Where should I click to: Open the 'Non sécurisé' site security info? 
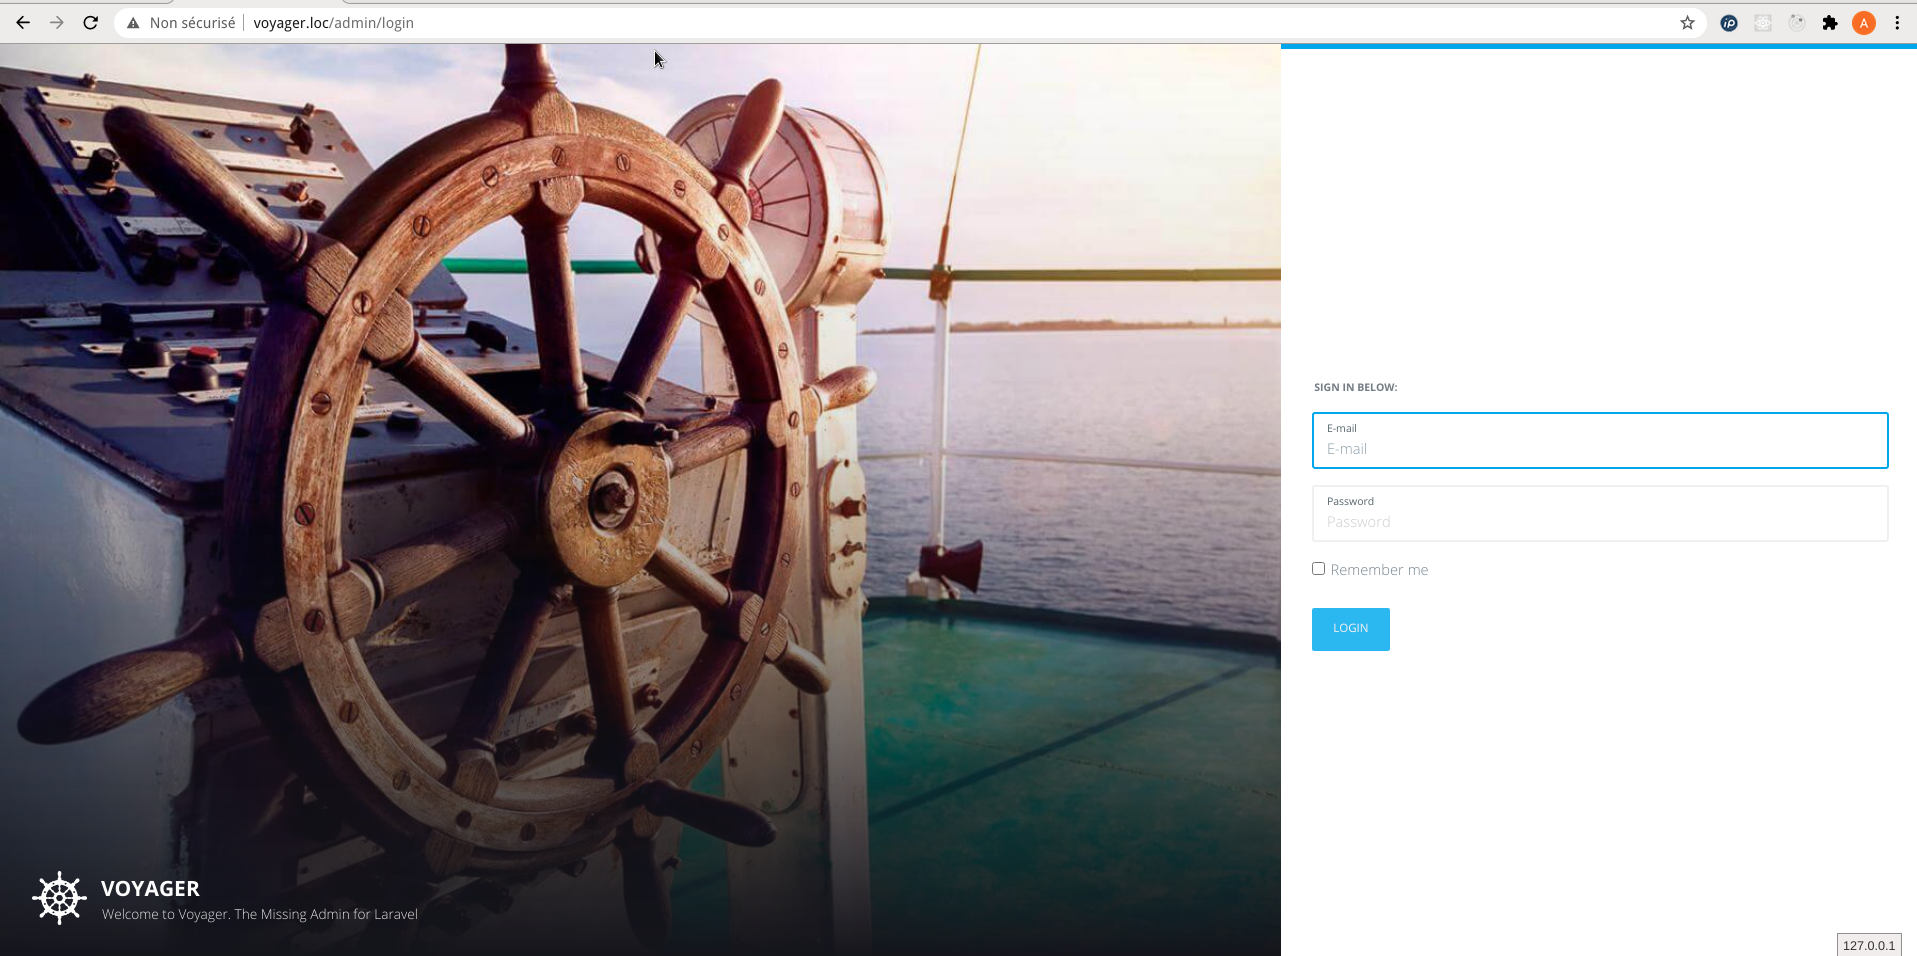tap(182, 23)
